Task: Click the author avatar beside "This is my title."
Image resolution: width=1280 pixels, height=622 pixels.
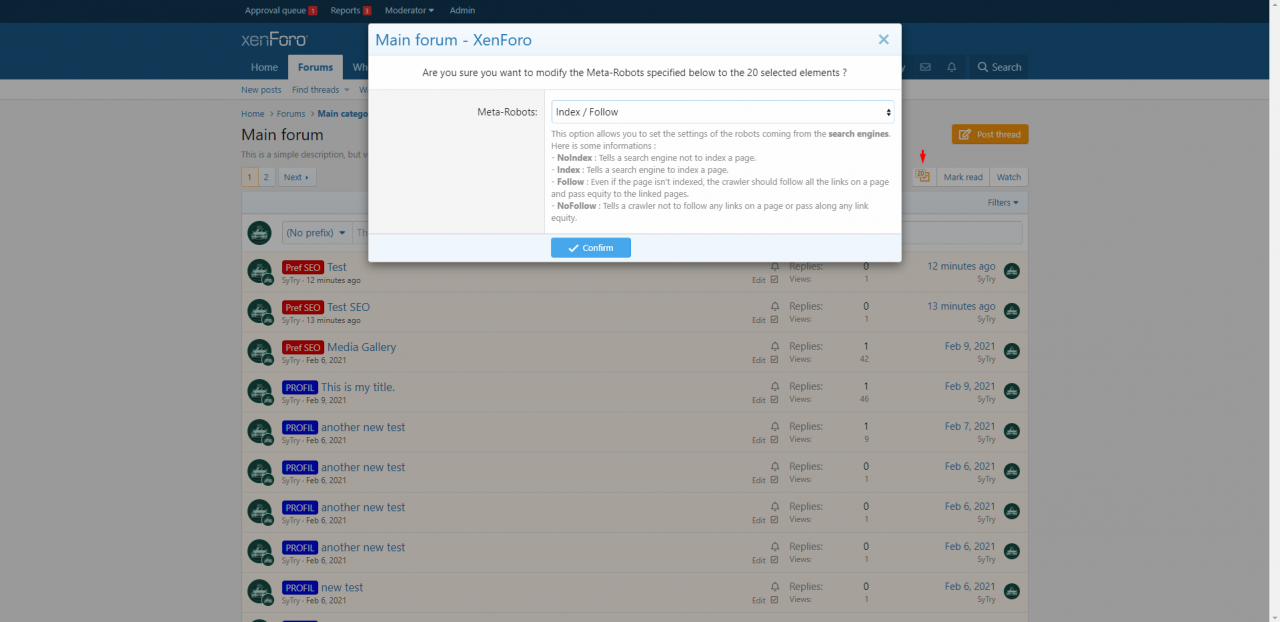Action: [260, 392]
